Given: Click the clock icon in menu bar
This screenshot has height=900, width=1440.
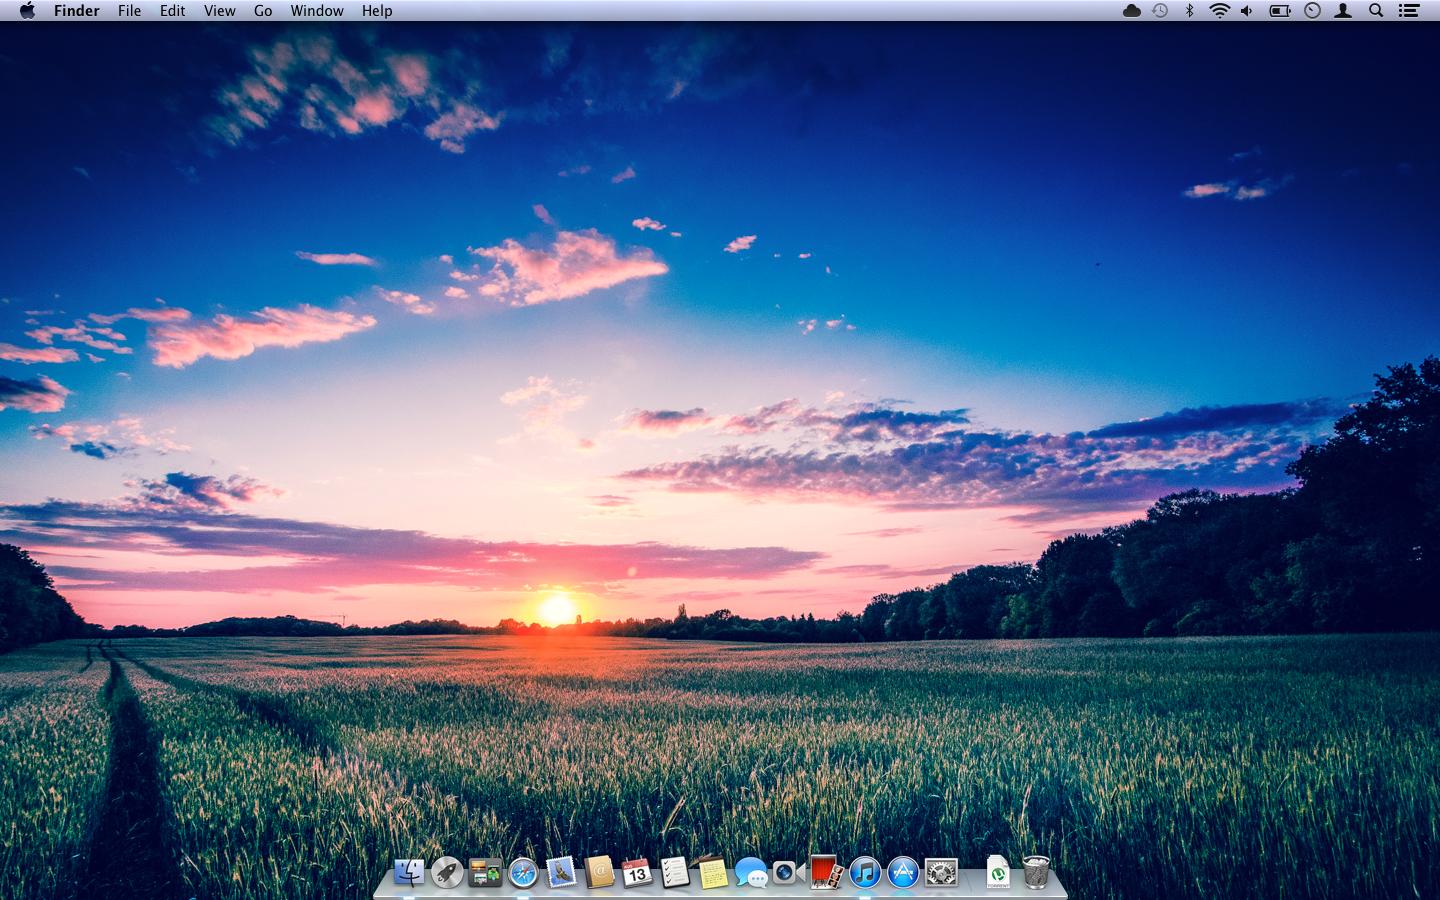Looking at the screenshot, I should pyautogui.click(x=1313, y=11).
